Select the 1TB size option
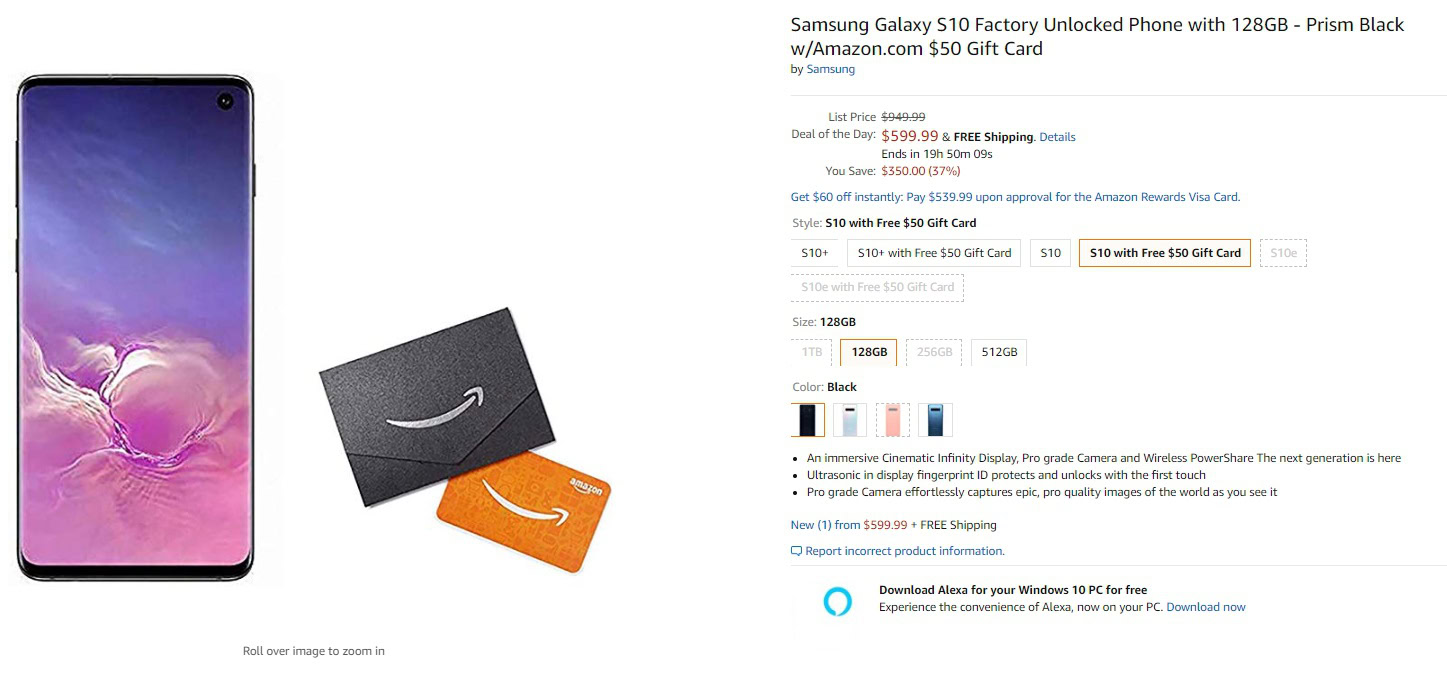The image size is (1447, 692). tap(811, 352)
